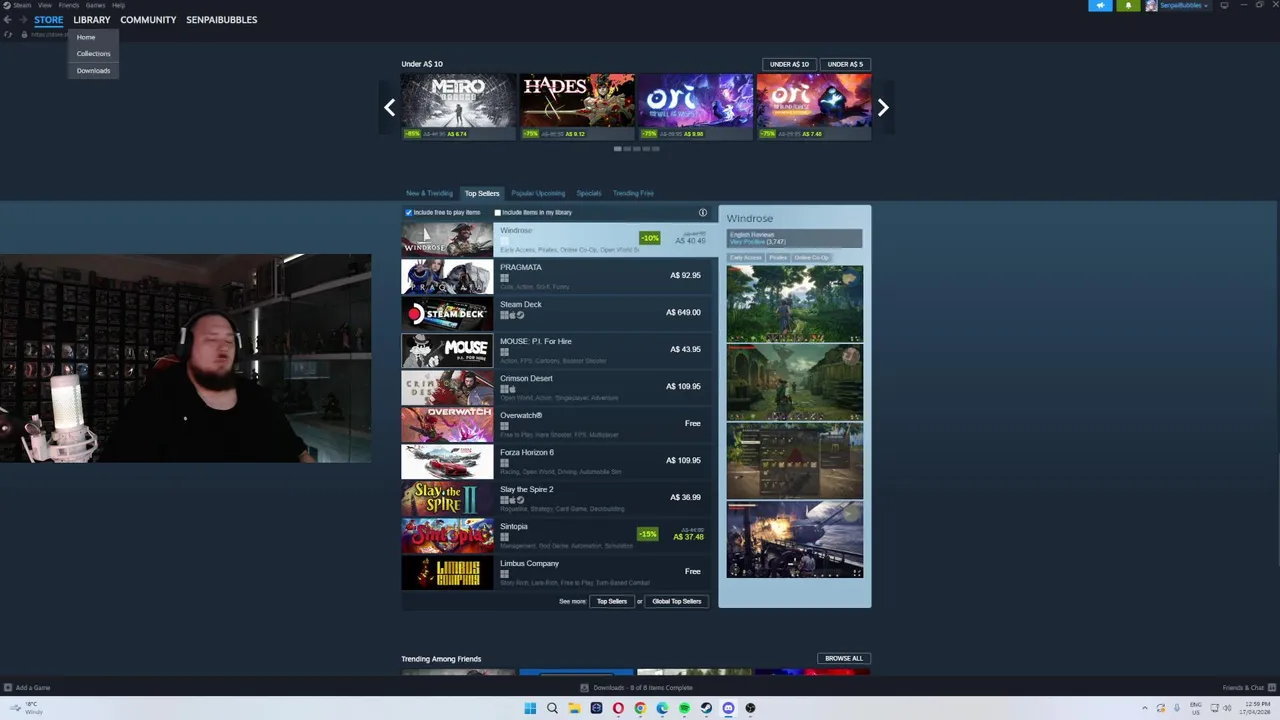Viewport: 1280px width, 720px height.
Task: Select the Slay the Spire 2 row
Action: 557,498
